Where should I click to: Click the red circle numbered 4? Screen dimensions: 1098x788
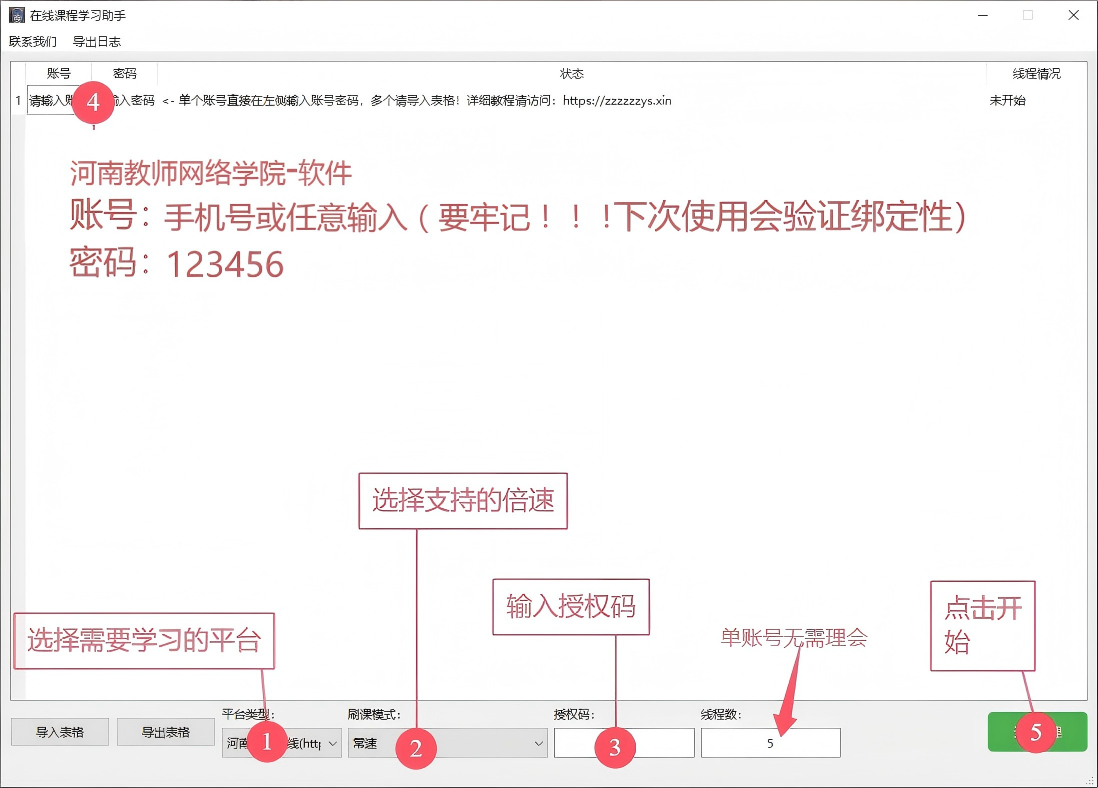coord(92,102)
